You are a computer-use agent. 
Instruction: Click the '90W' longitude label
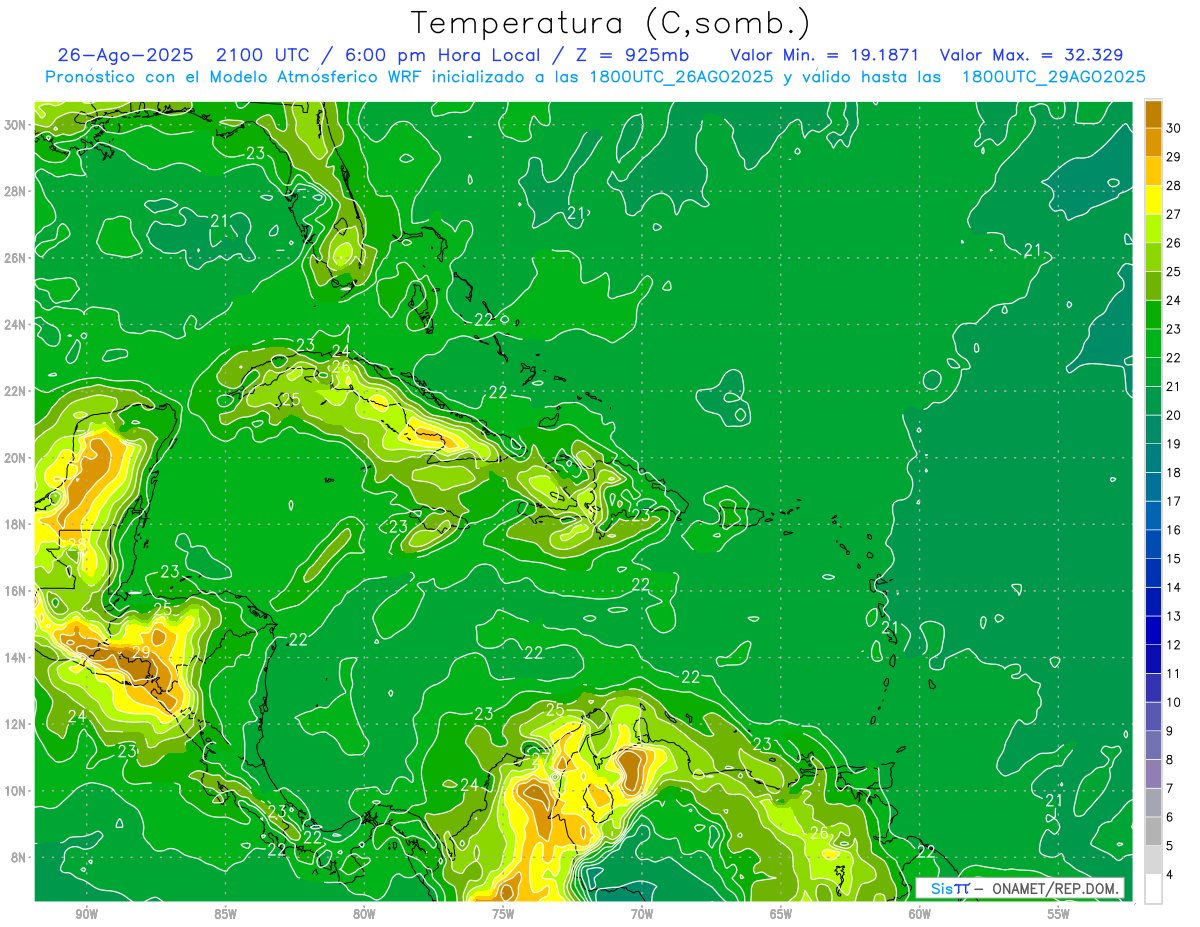coord(87,914)
